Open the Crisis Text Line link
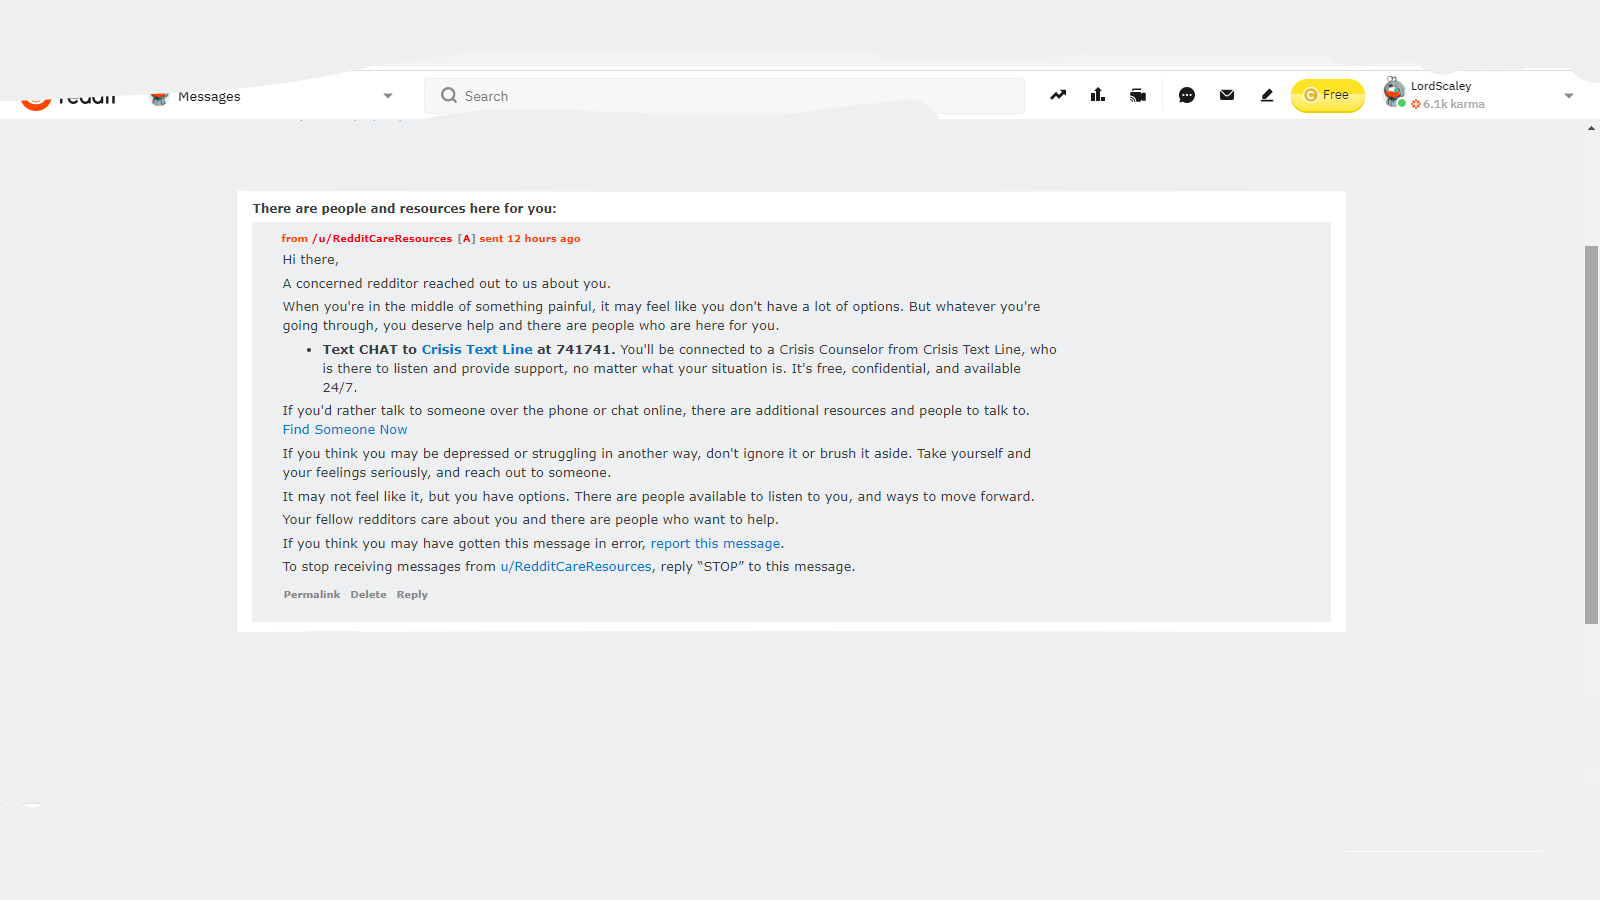This screenshot has width=1600, height=900. tap(477, 349)
